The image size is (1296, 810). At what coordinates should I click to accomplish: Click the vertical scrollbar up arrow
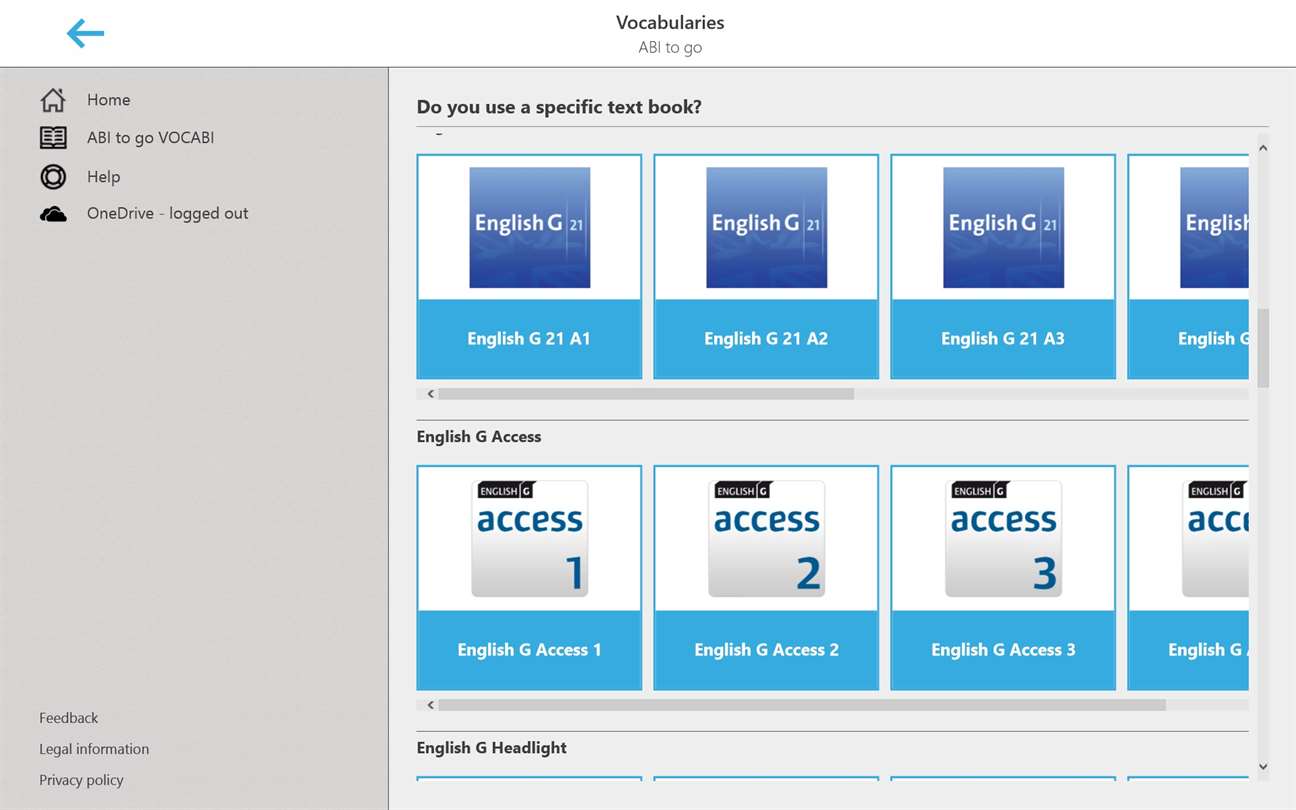pyautogui.click(x=1263, y=148)
